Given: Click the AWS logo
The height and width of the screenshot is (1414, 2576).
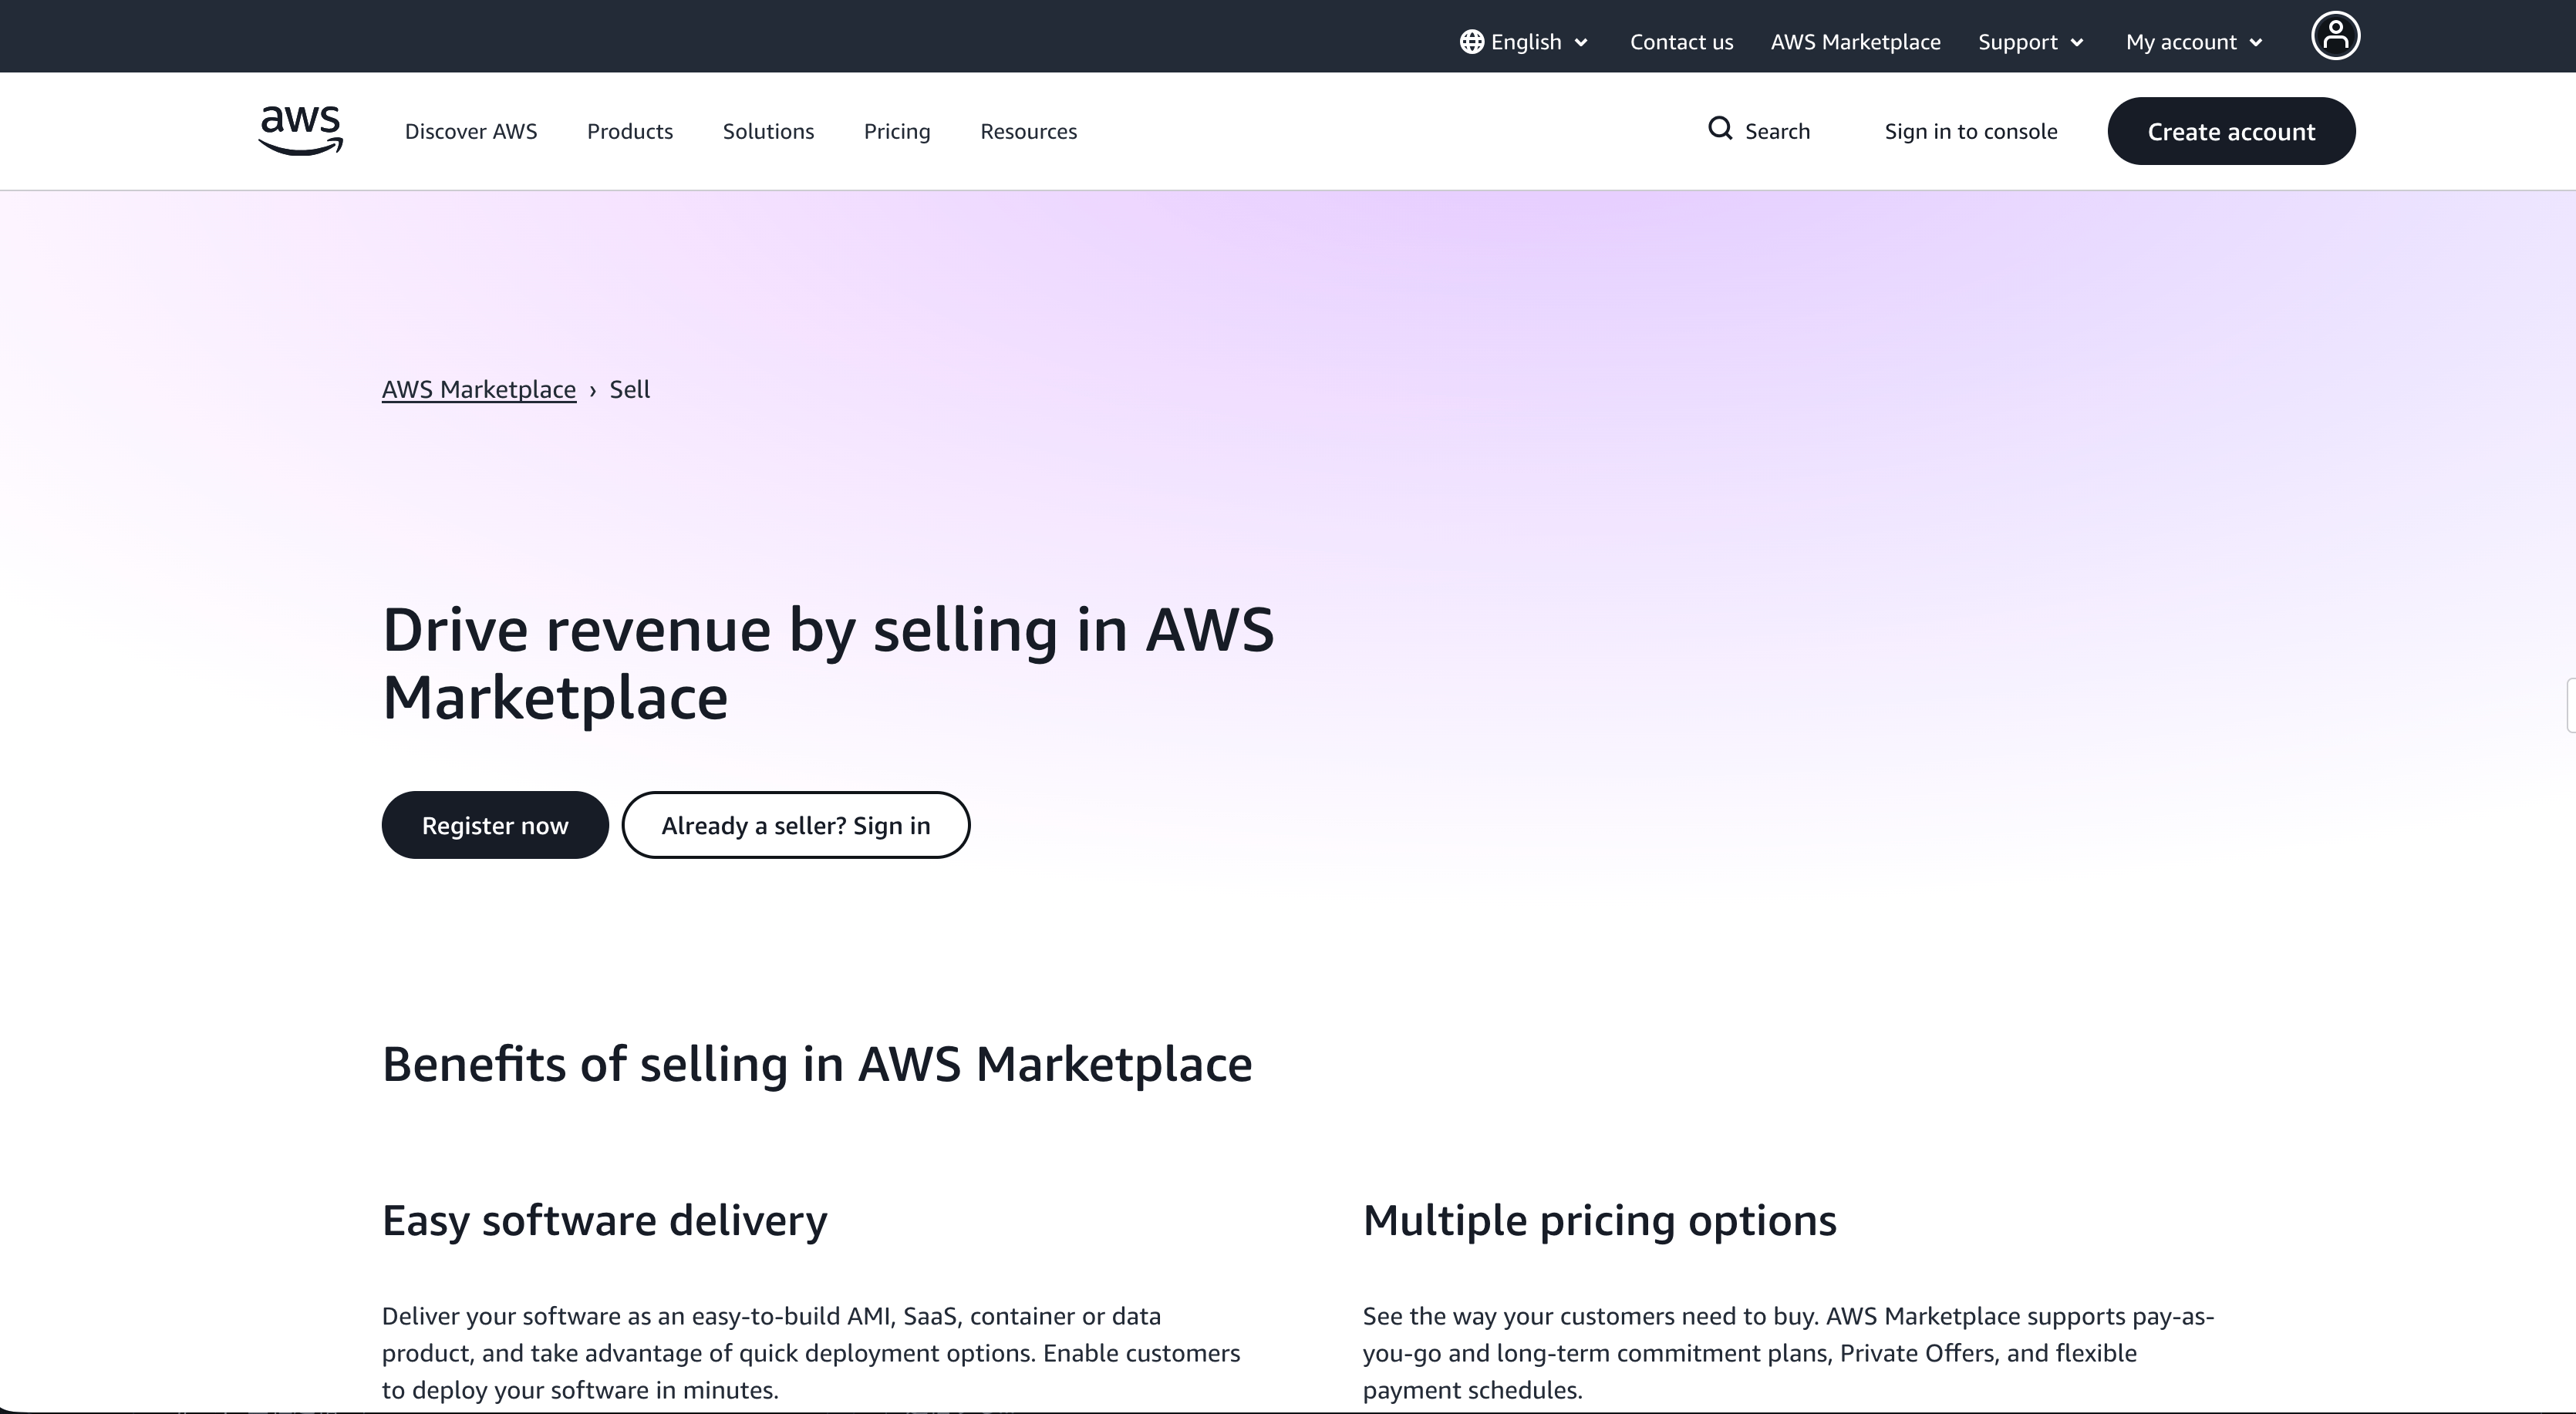Looking at the screenshot, I should 301,131.
